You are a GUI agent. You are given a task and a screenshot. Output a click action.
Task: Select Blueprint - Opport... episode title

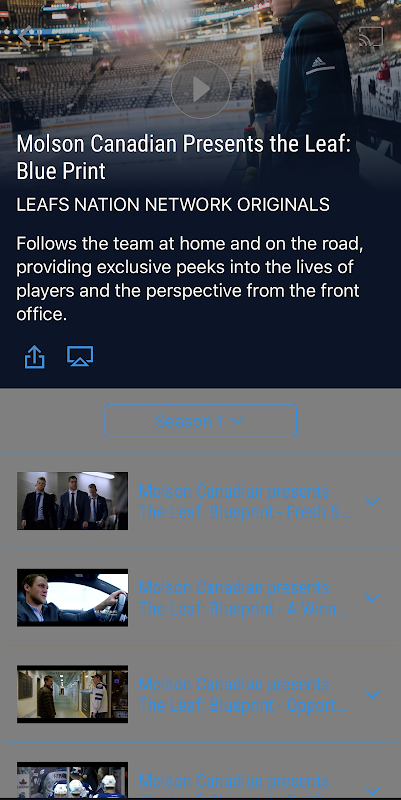point(244,695)
